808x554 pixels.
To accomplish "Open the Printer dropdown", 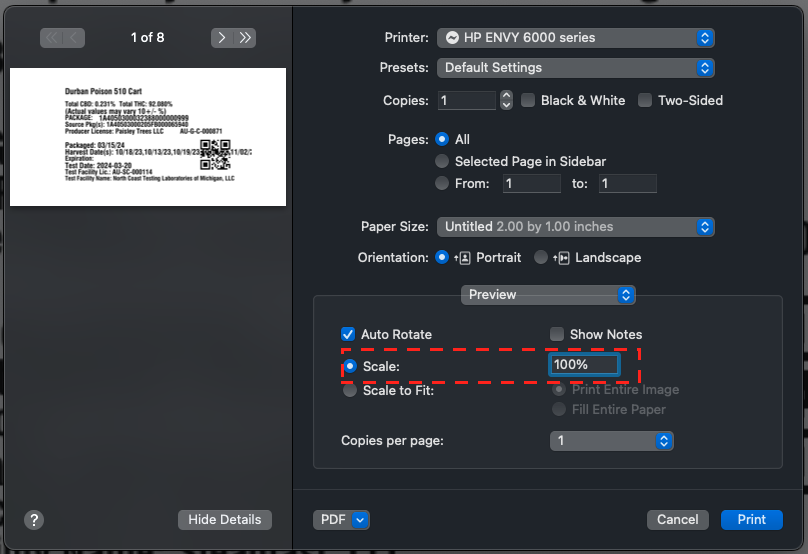I will click(x=576, y=38).
